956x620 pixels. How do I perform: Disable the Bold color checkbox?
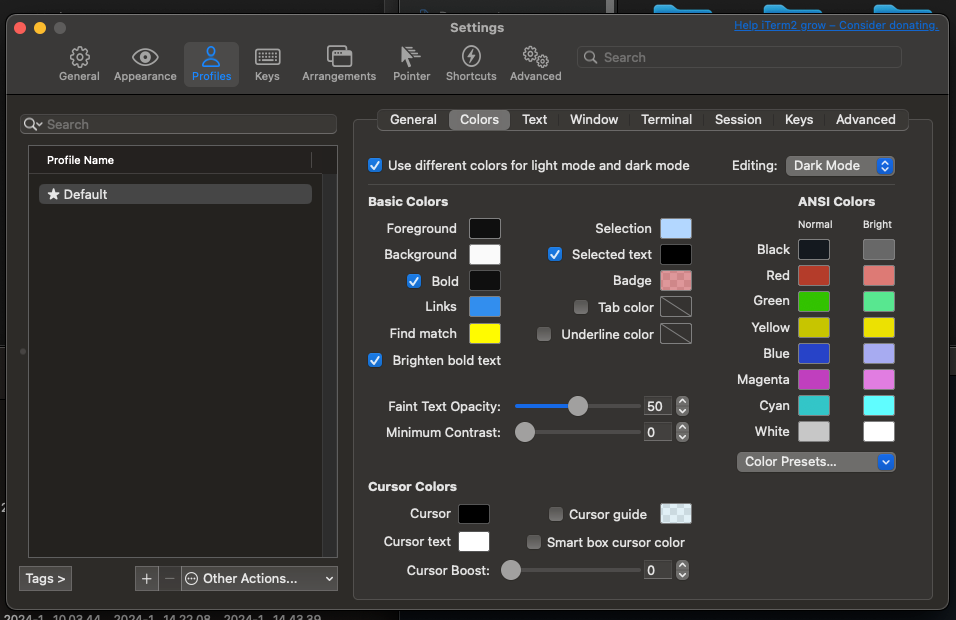[x=414, y=280]
